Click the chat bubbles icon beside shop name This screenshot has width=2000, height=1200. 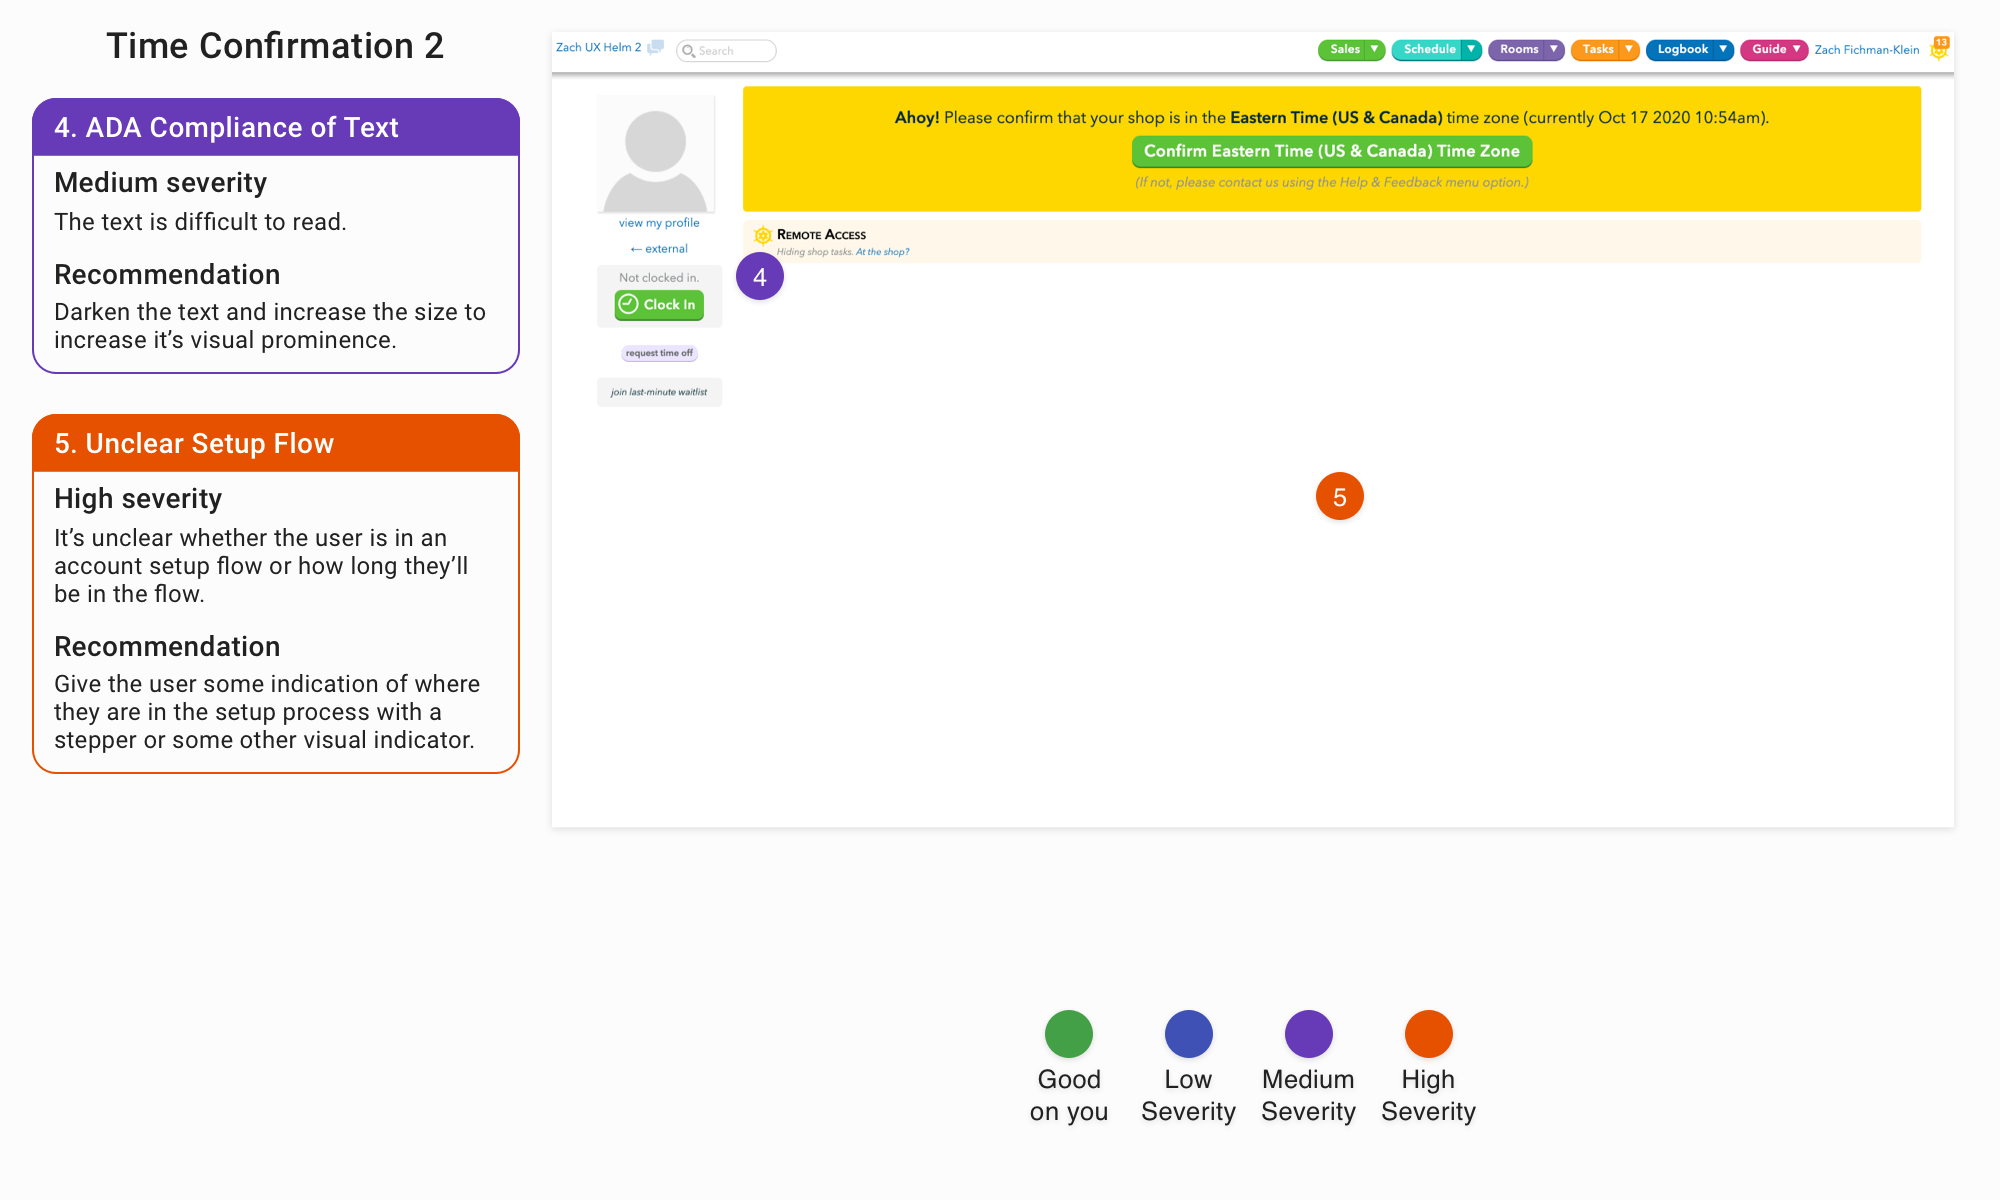pos(656,47)
